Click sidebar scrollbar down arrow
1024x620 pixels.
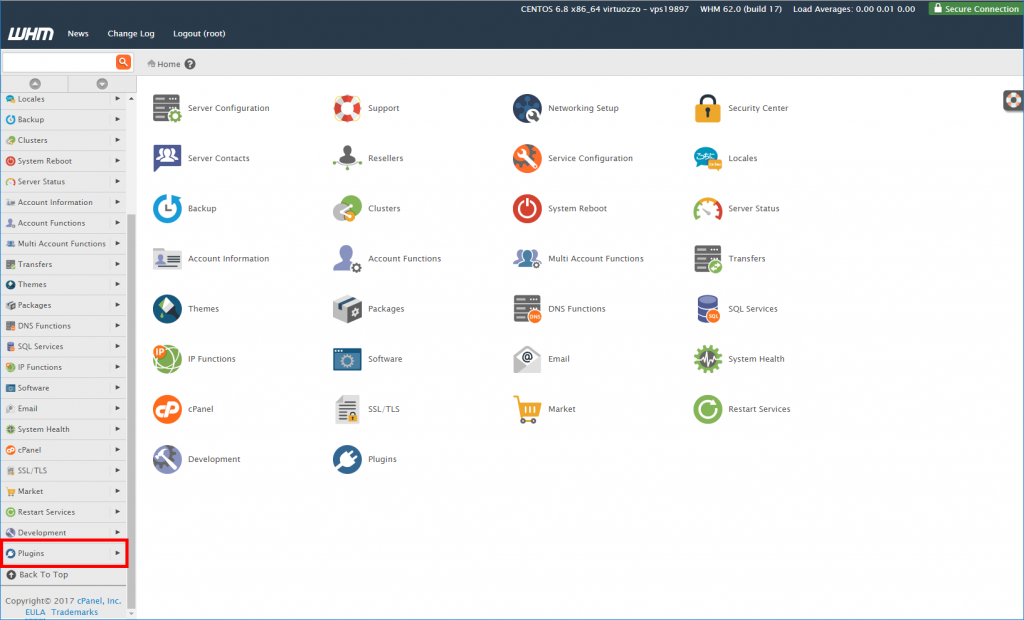tap(131, 613)
